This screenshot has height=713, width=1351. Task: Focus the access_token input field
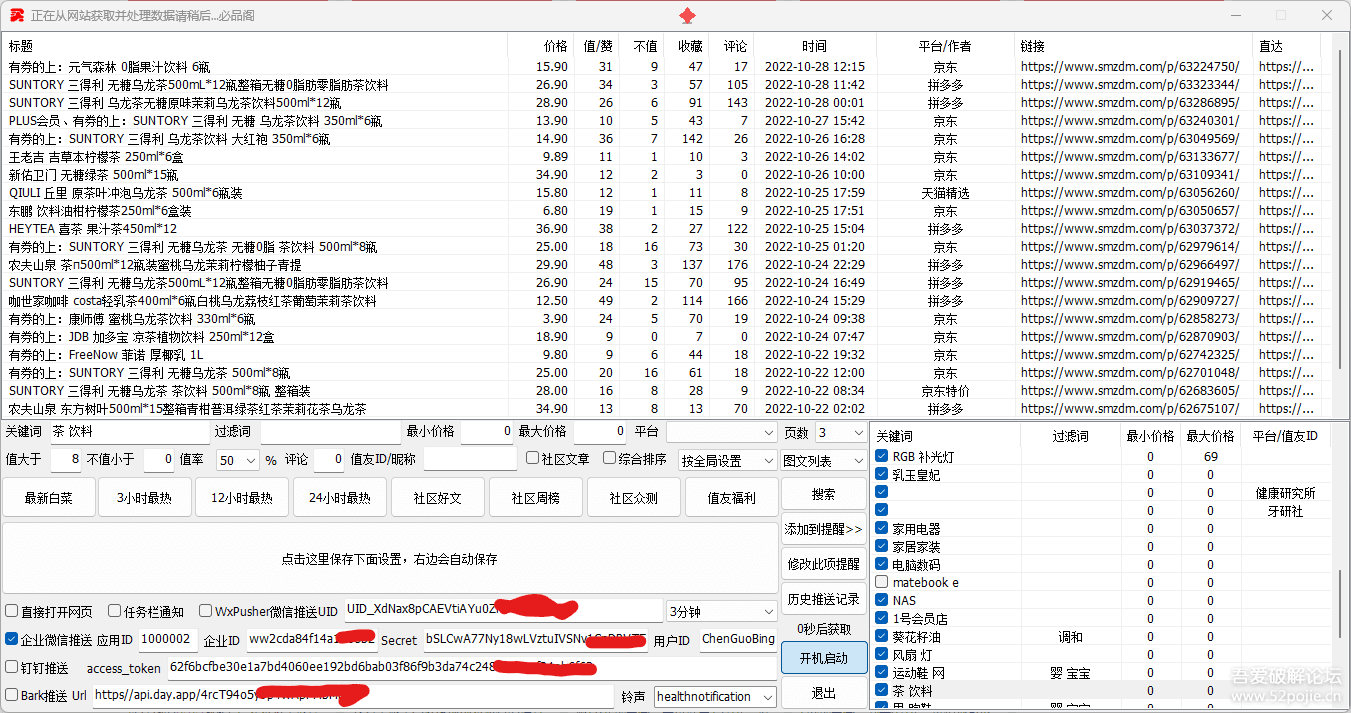click(472, 667)
